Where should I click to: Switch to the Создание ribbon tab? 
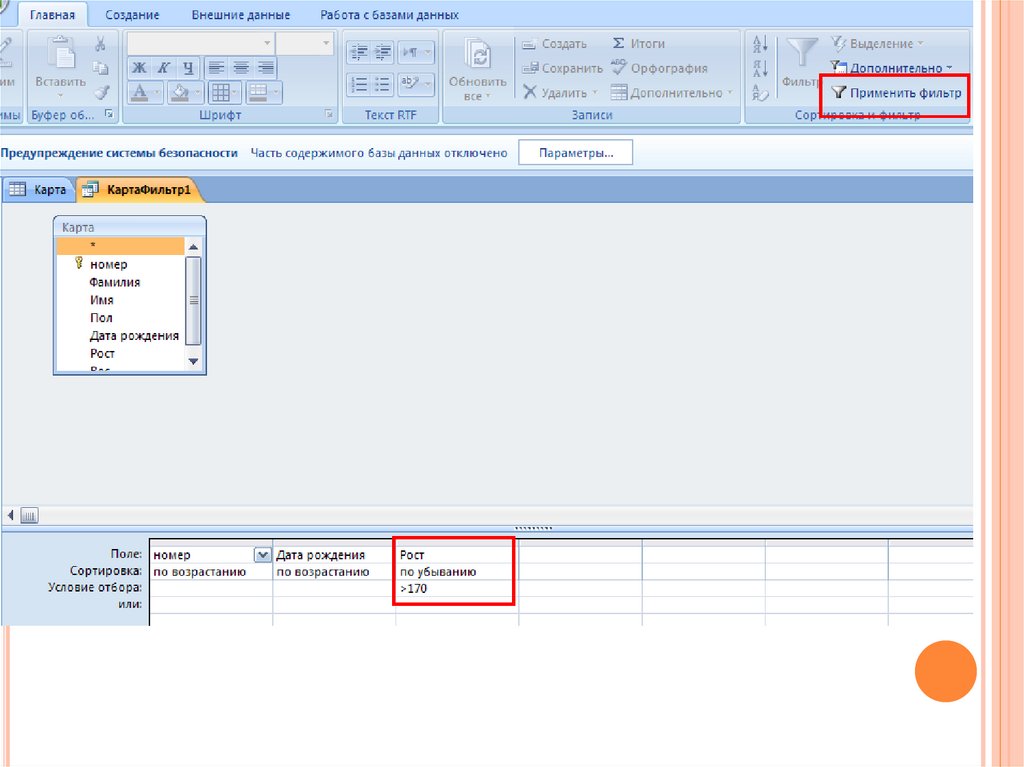tap(132, 15)
